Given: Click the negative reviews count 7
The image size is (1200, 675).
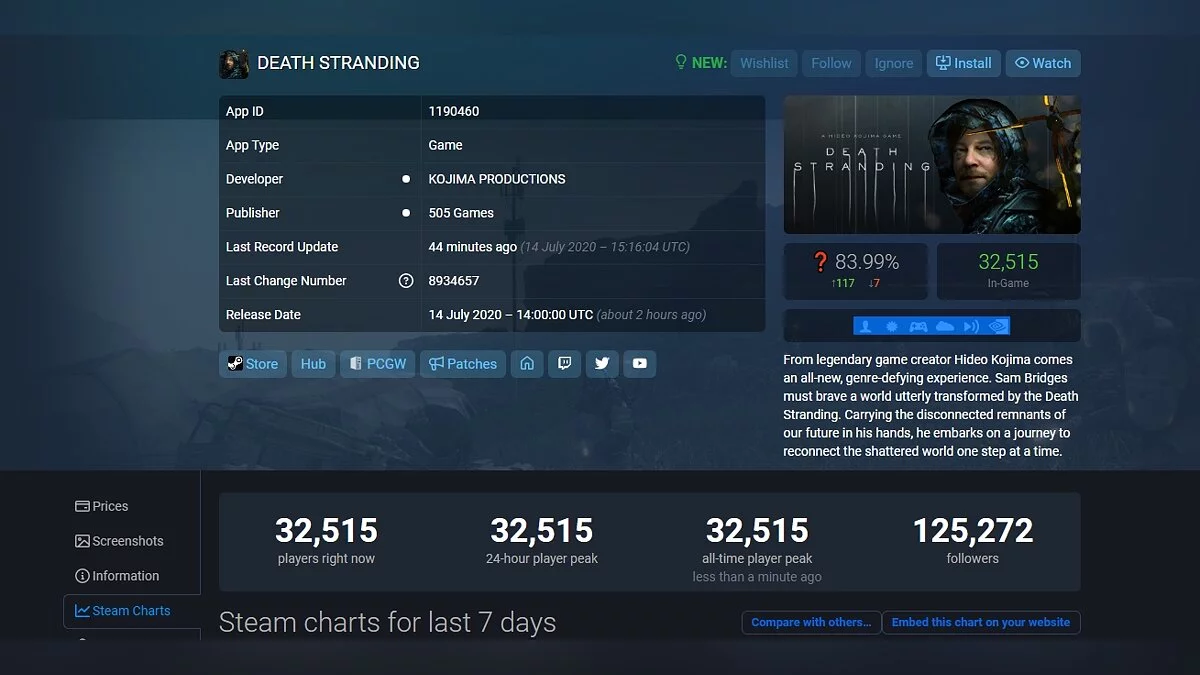Looking at the screenshot, I should pyautogui.click(x=874, y=283).
